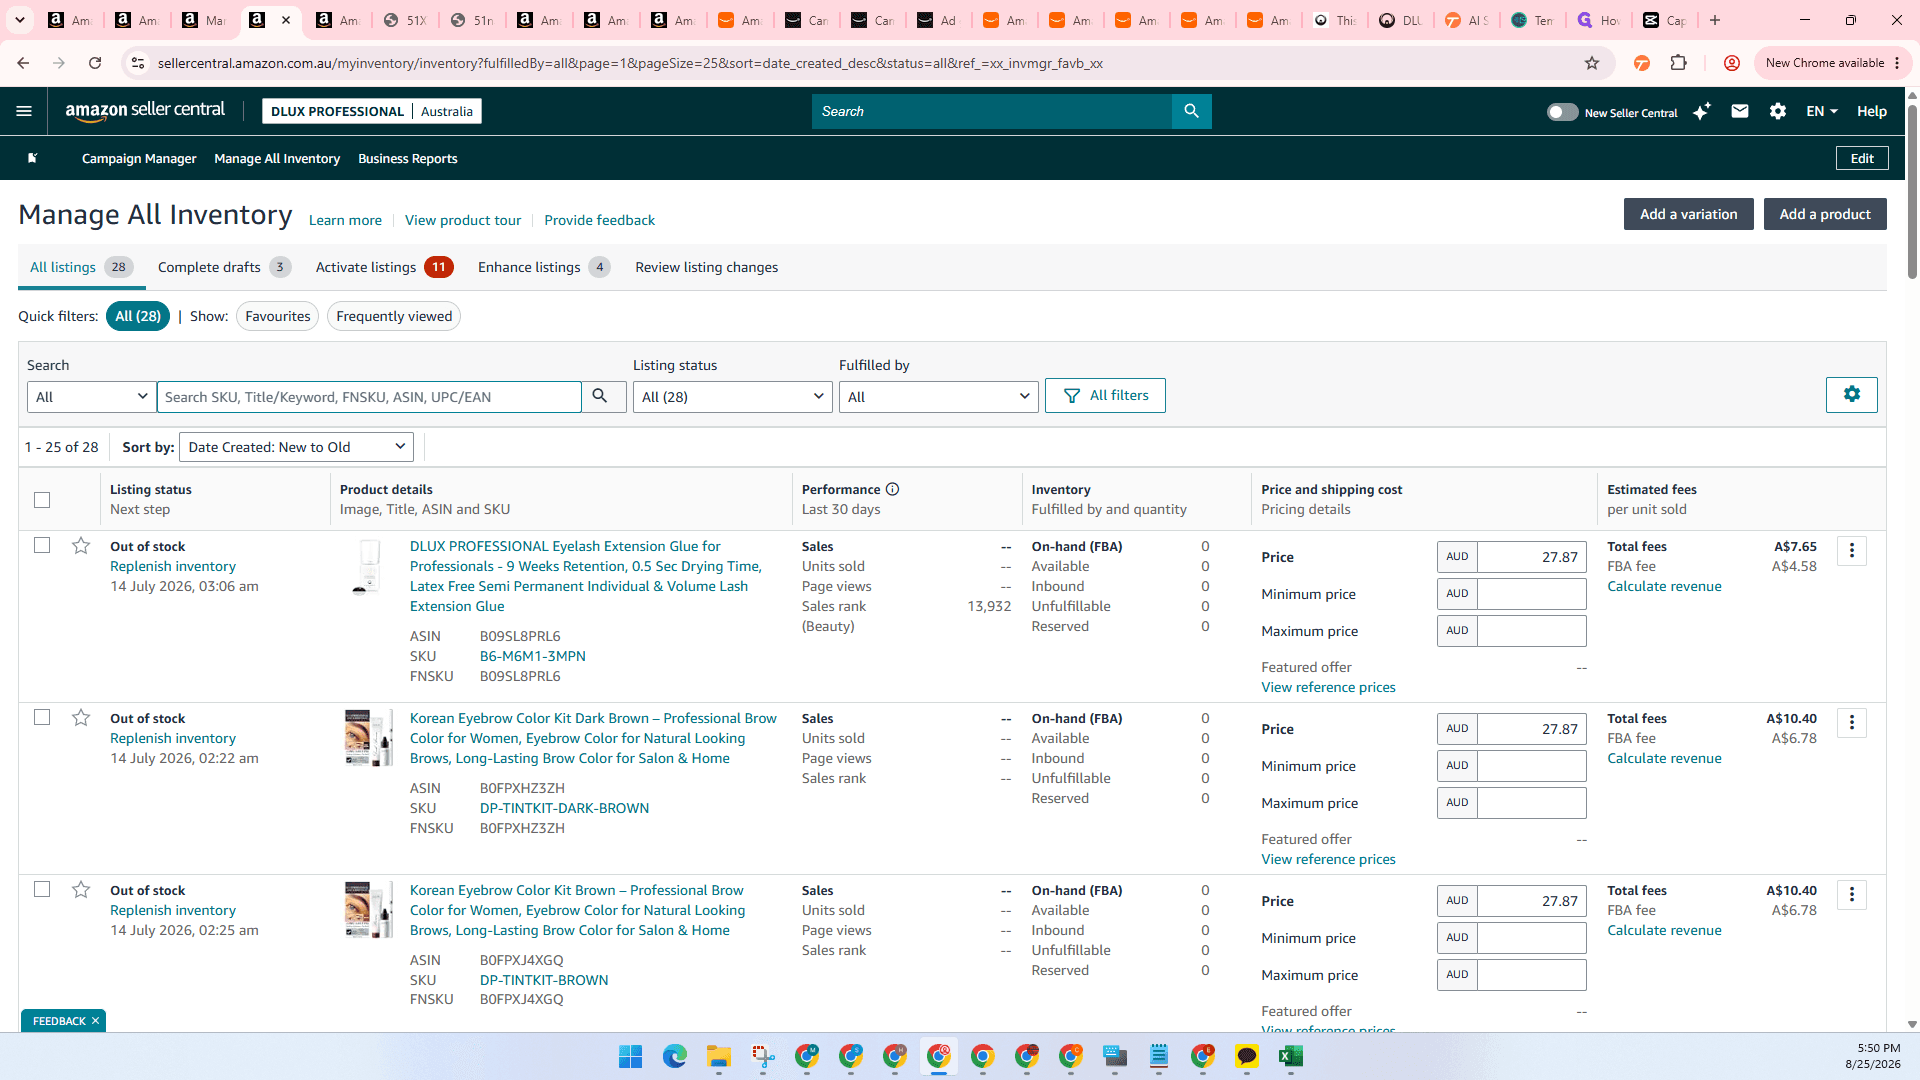Switch to Complete drafts tab

(x=224, y=267)
